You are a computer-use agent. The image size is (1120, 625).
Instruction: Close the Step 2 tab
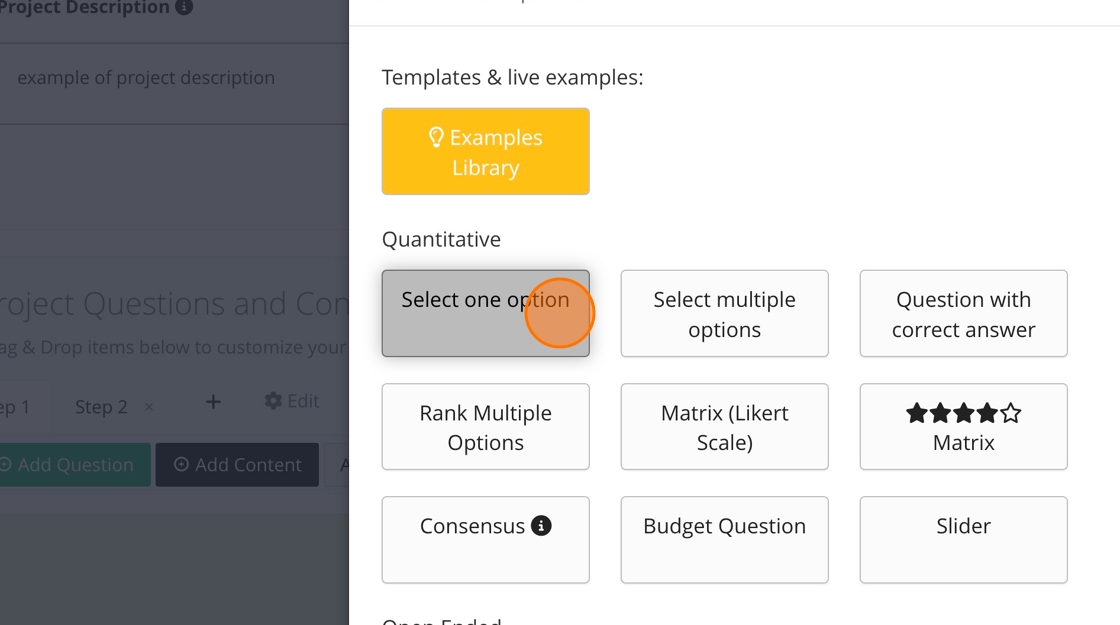pos(149,407)
